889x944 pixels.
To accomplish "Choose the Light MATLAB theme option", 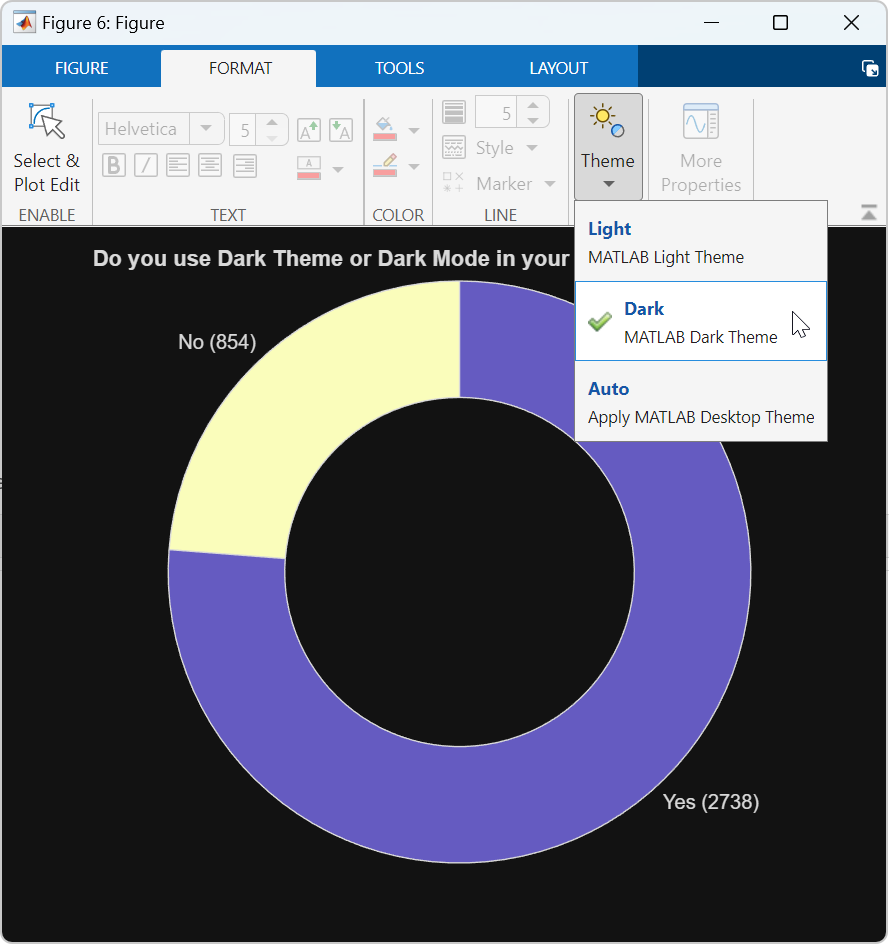I will 700,242.
